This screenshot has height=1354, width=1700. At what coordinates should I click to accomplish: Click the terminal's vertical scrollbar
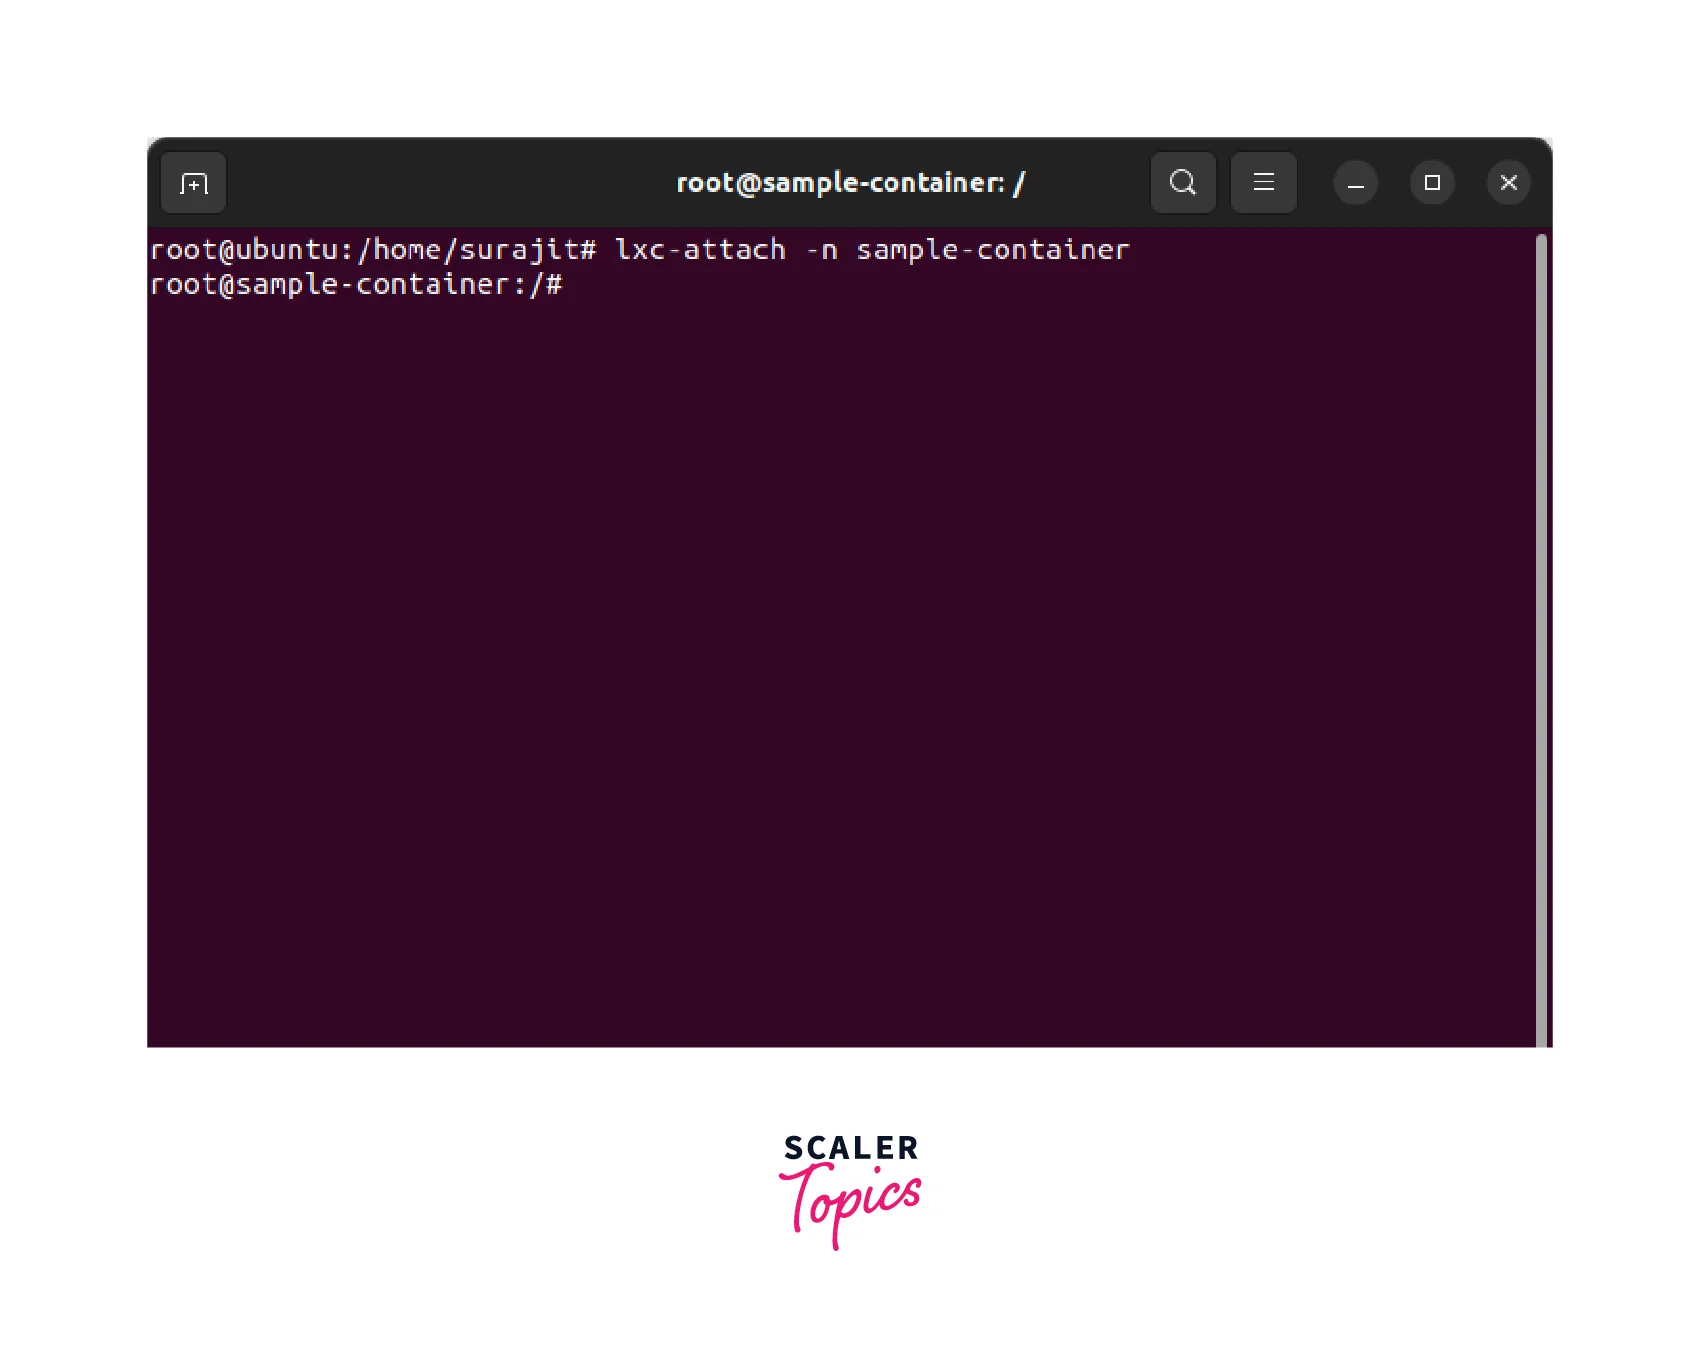1541,640
